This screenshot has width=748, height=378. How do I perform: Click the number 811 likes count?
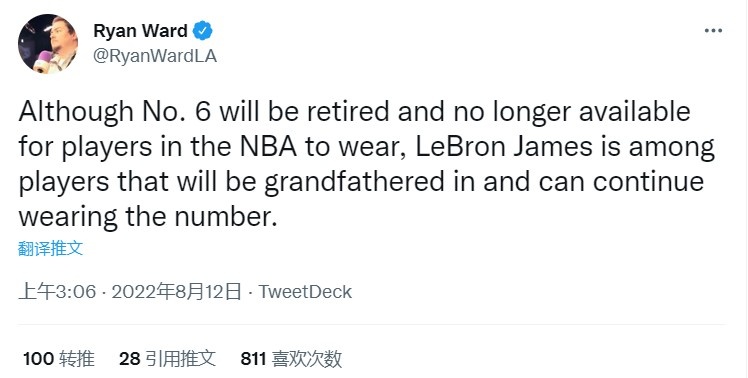coord(253,359)
